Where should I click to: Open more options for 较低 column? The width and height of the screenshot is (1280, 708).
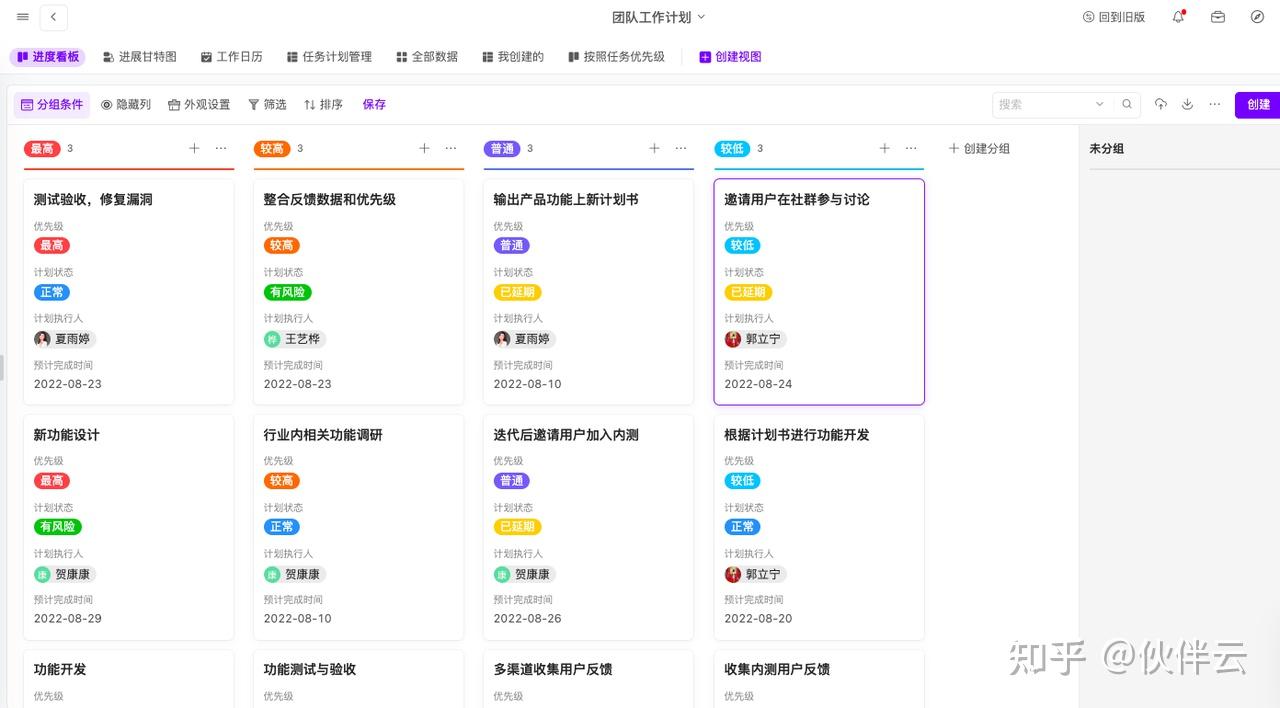911,148
